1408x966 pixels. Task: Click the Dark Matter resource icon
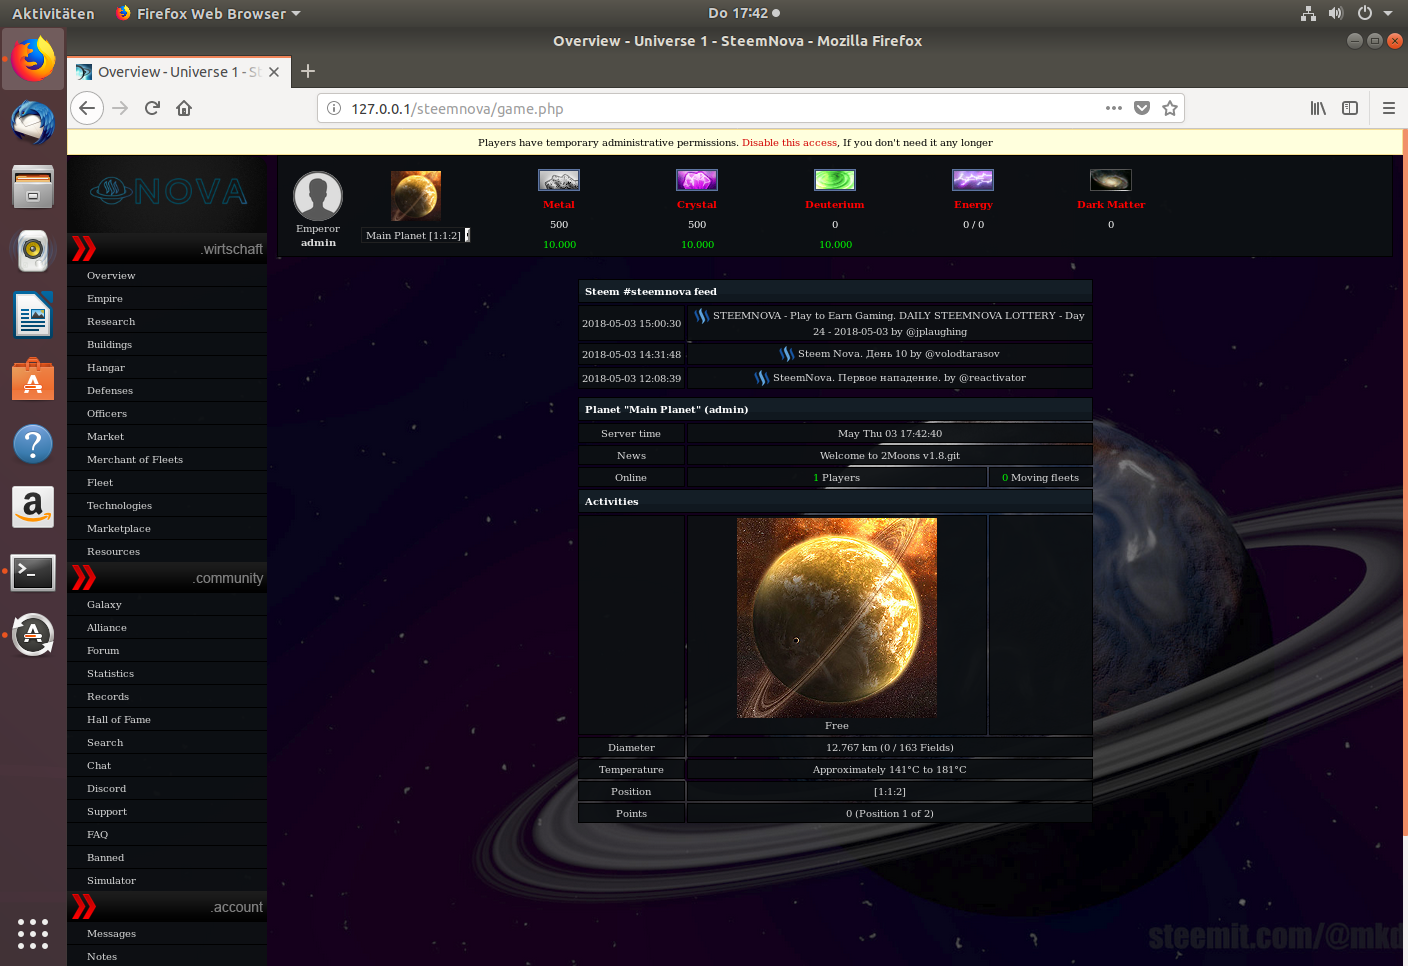1111,180
